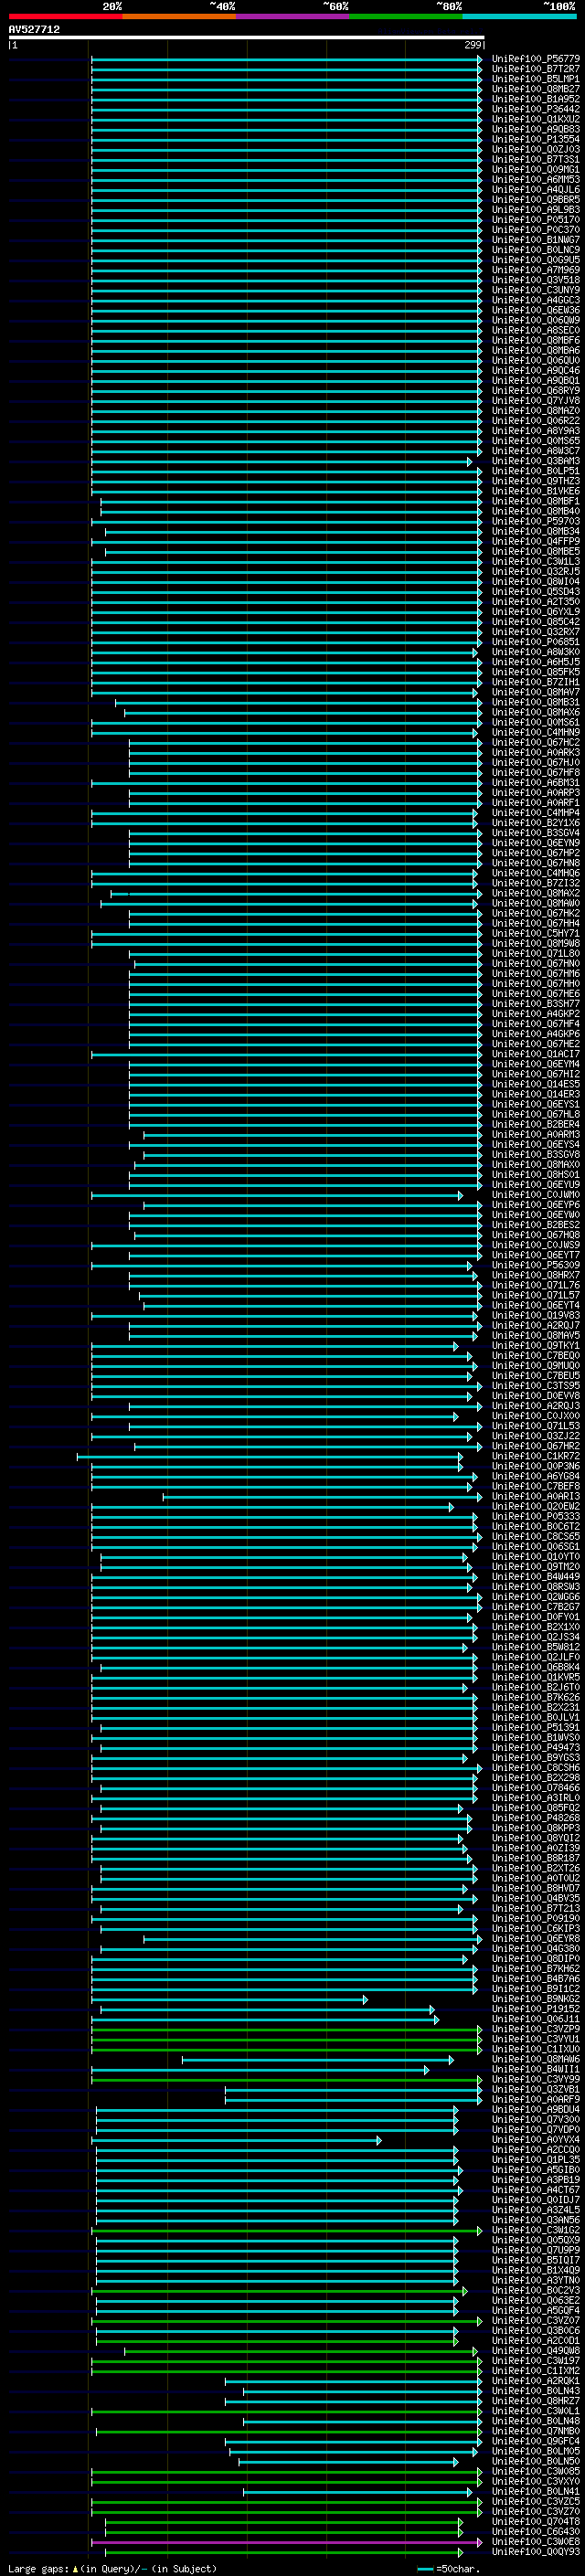The width and height of the screenshot is (585, 2576).
Task: Click the UniRef100_C3W1G2 label
Action: (536, 2230)
